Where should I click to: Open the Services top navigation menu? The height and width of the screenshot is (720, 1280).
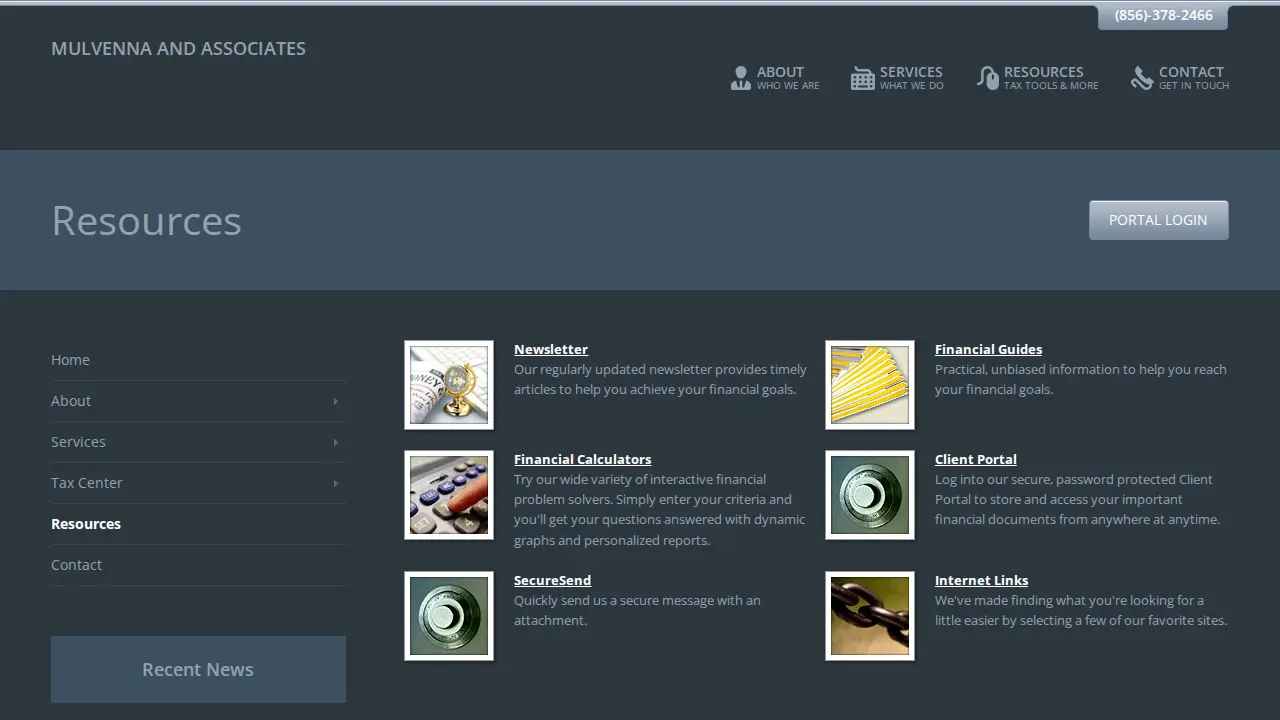(x=897, y=78)
